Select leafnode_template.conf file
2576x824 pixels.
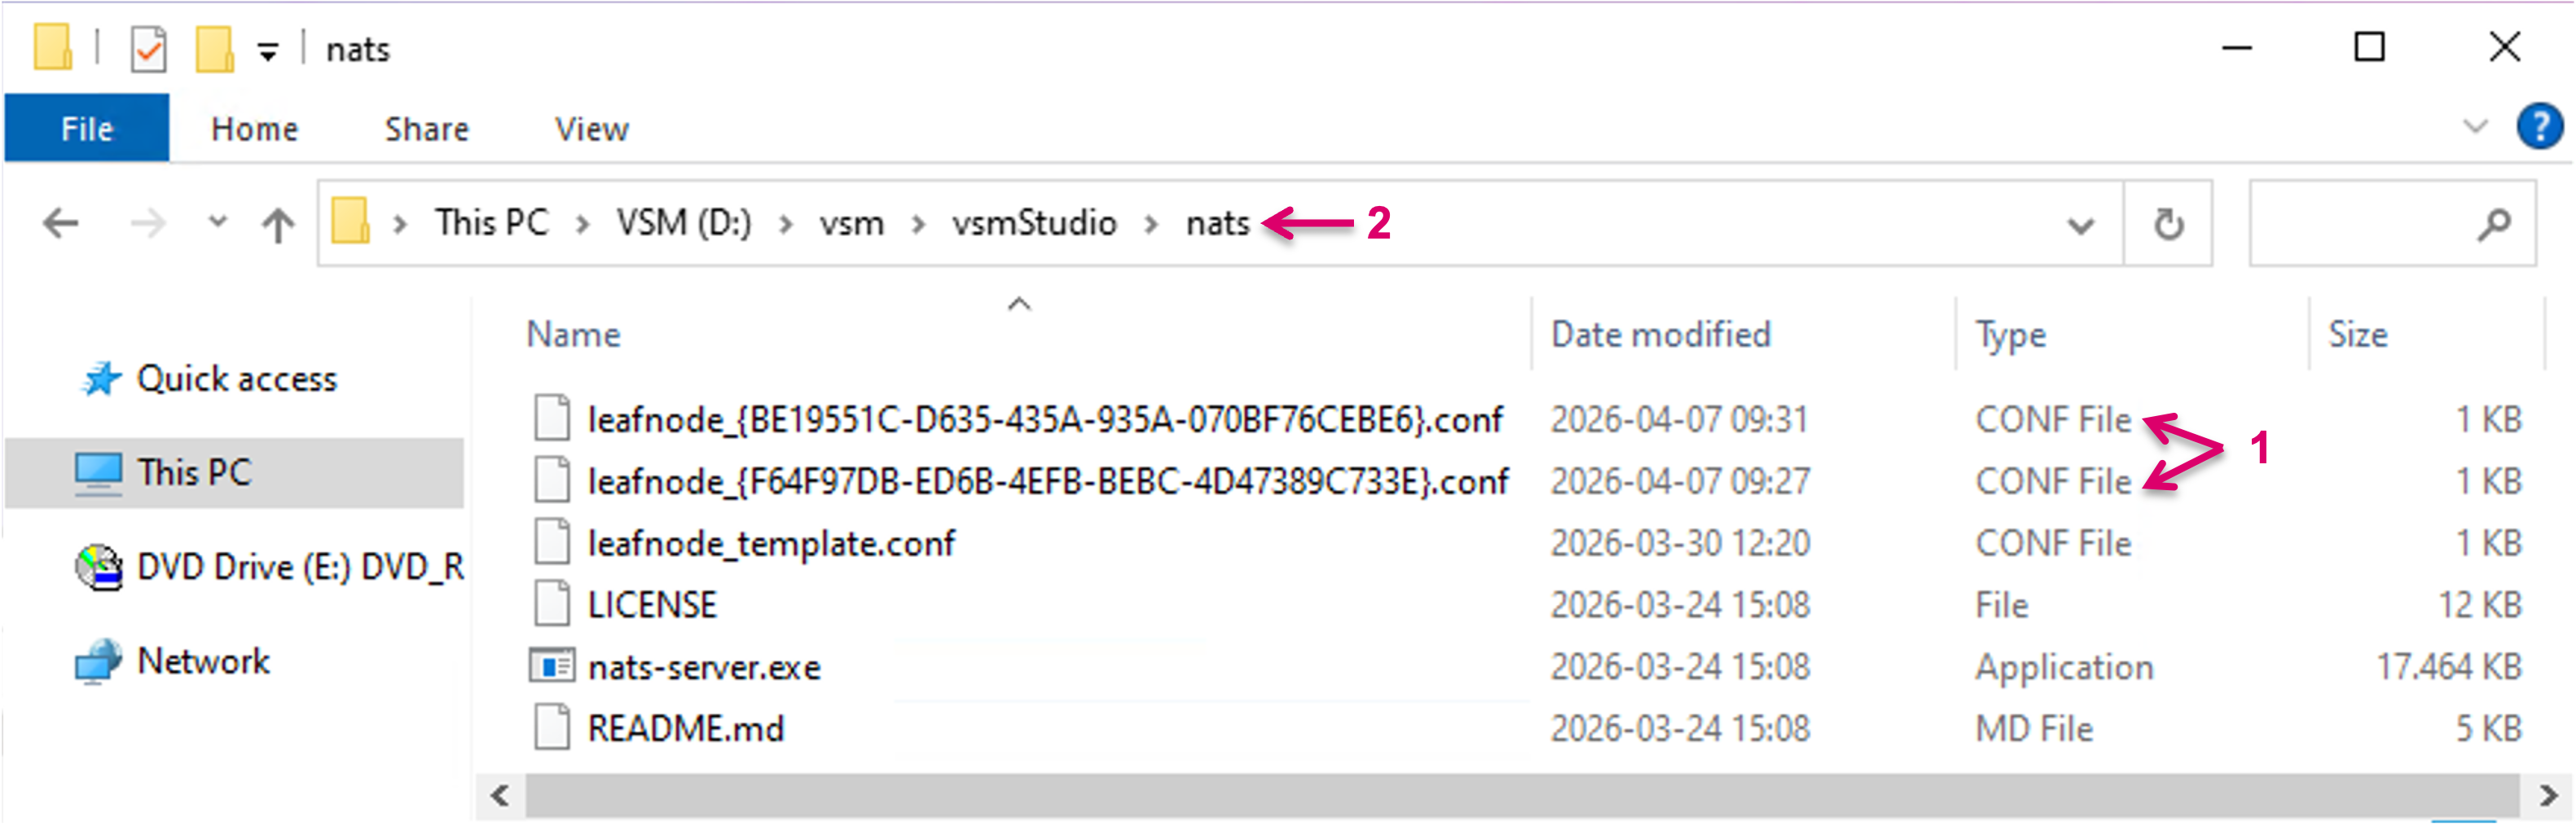tap(770, 543)
